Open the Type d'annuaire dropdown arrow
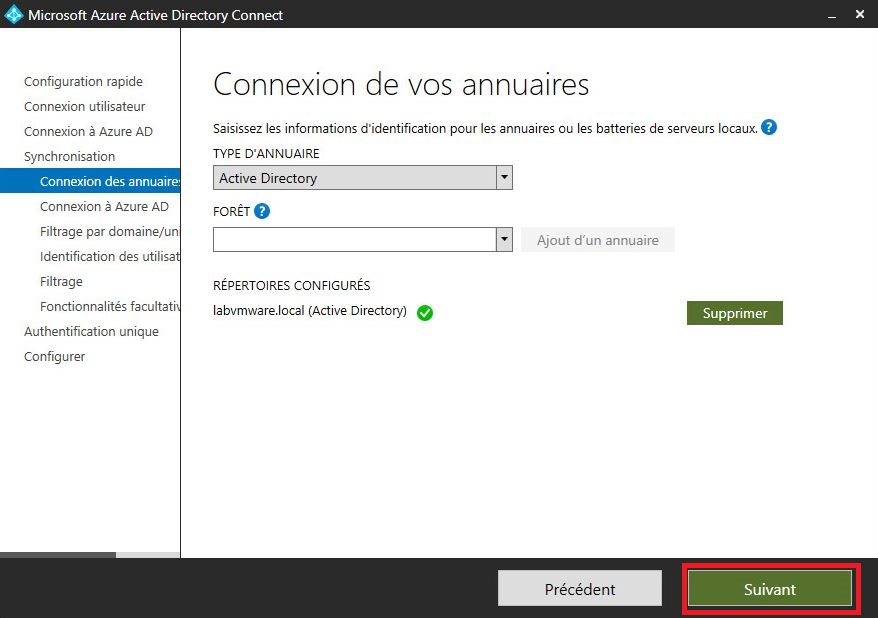Viewport: 878px width, 618px height. 504,178
